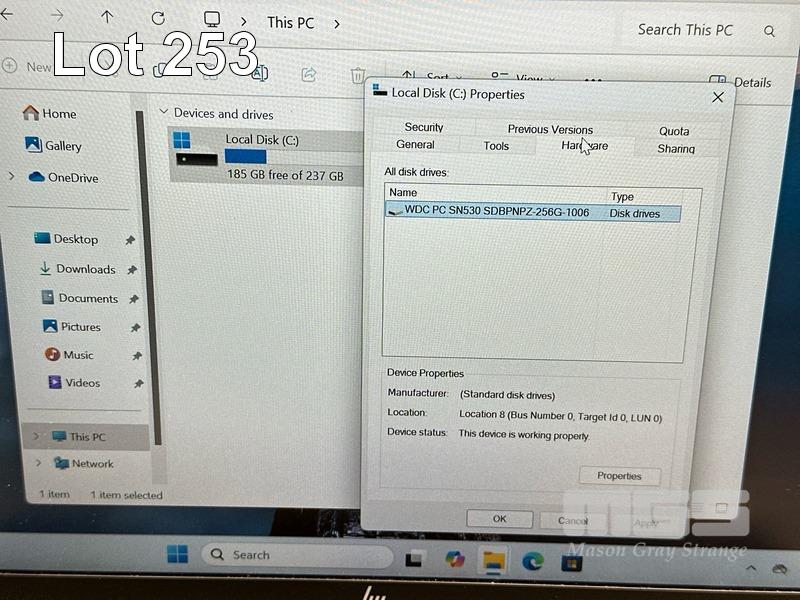800x600 pixels.
Task: Click the Properties button in dialog
Action: click(619, 476)
